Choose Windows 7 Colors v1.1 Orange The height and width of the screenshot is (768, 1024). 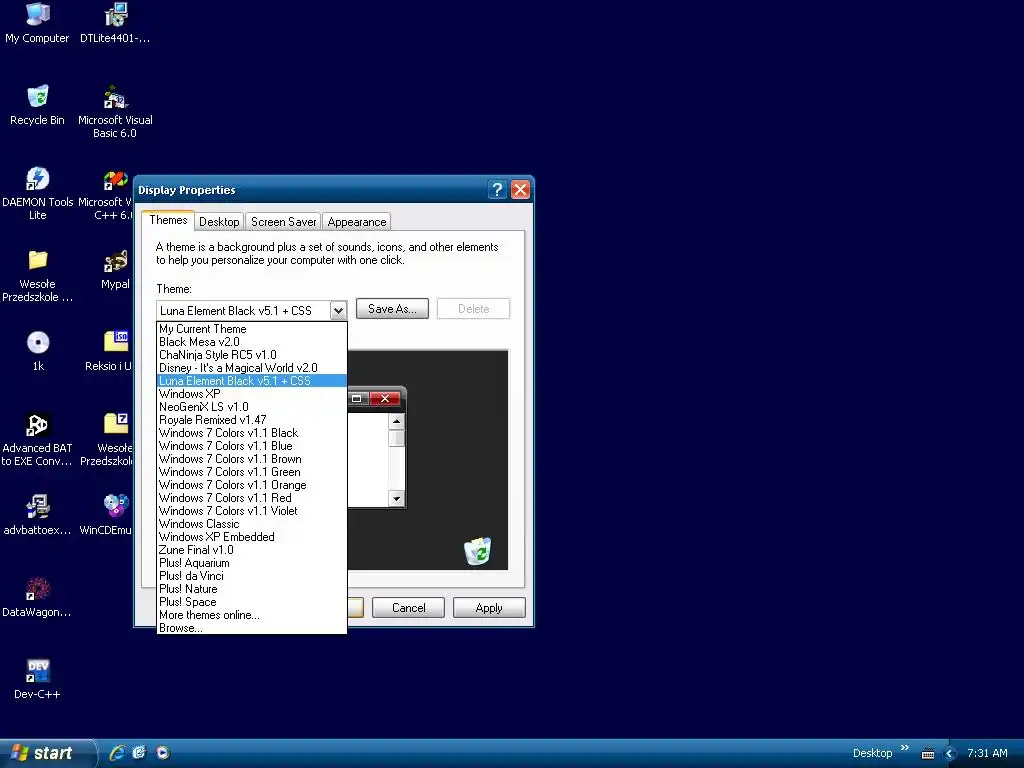[x=252, y=485]
